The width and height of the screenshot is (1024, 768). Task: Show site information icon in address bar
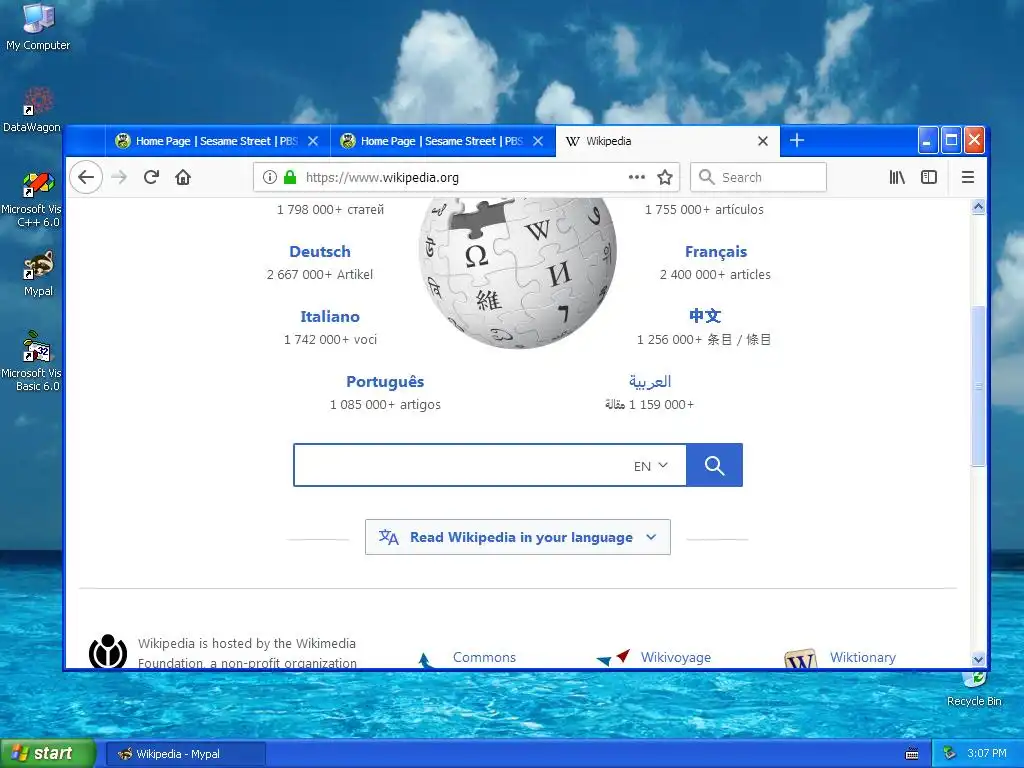point(270,177)
